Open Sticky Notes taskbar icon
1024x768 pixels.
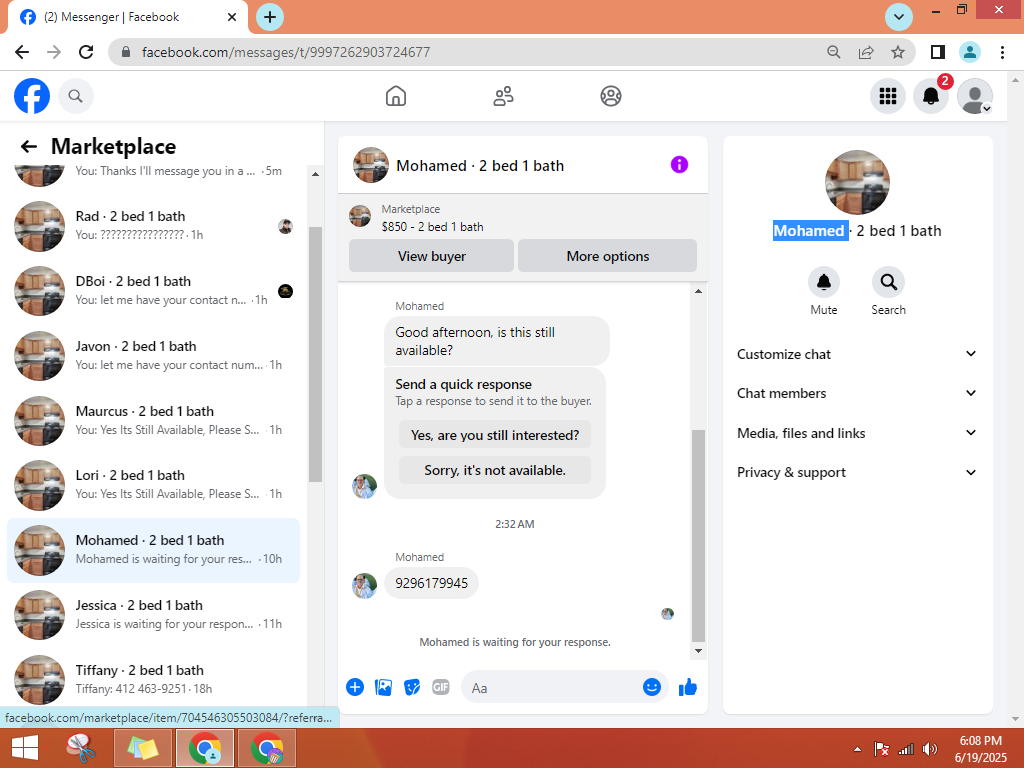pos(143,748)
